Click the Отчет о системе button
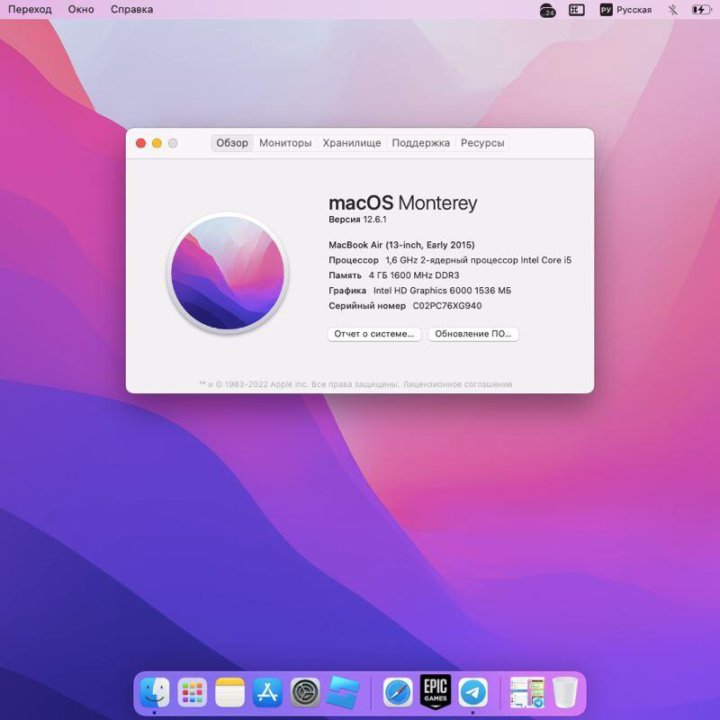This screenshot has width=720, height=720. coord(374,334)
